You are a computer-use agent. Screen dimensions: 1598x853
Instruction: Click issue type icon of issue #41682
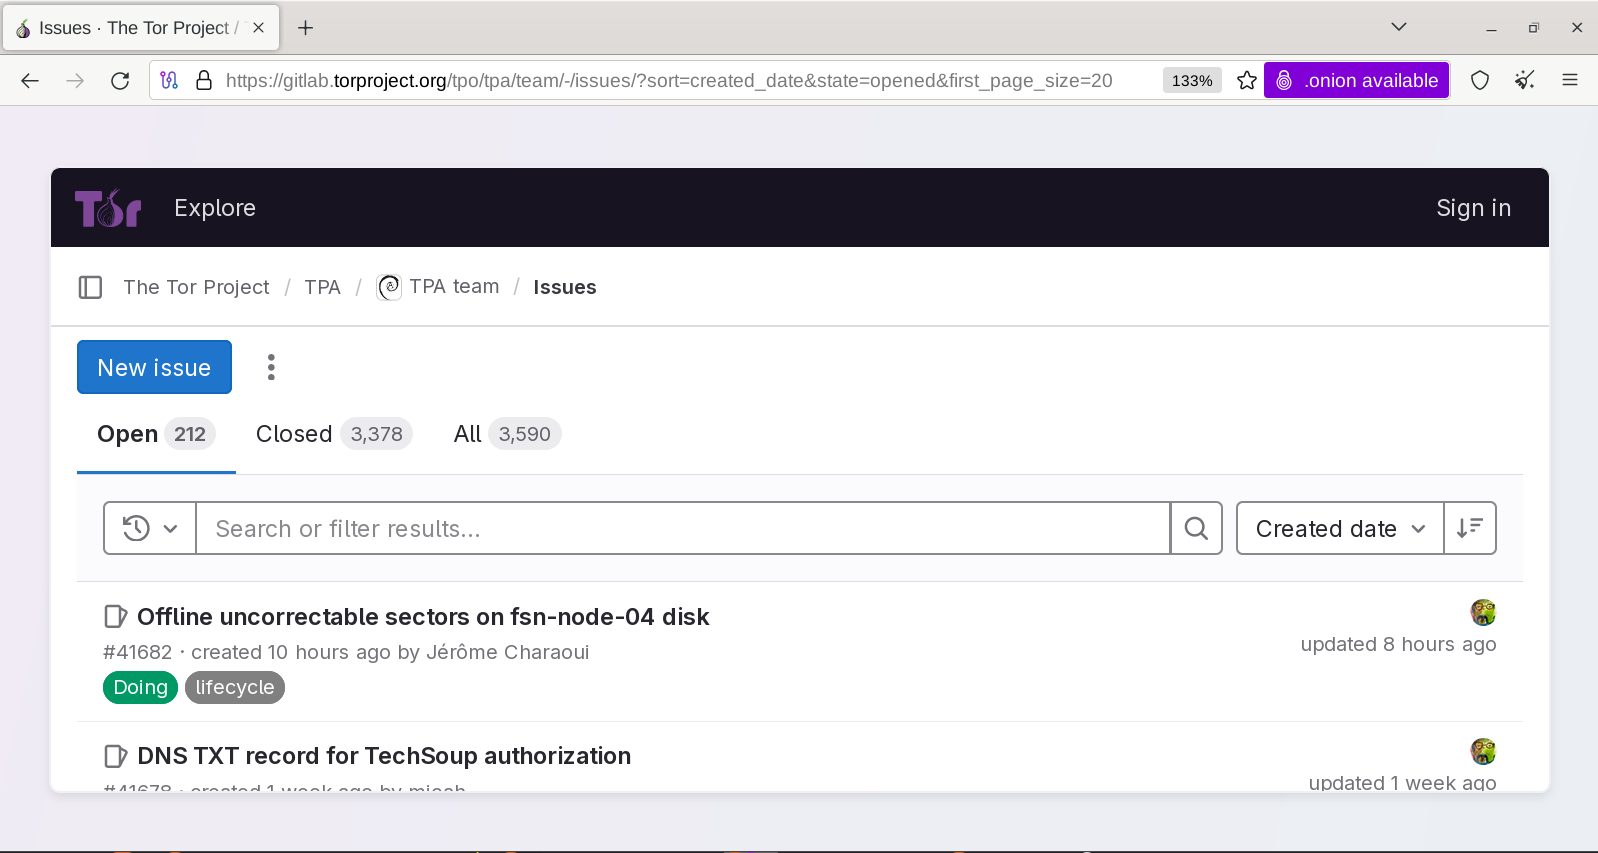(116, 616)
